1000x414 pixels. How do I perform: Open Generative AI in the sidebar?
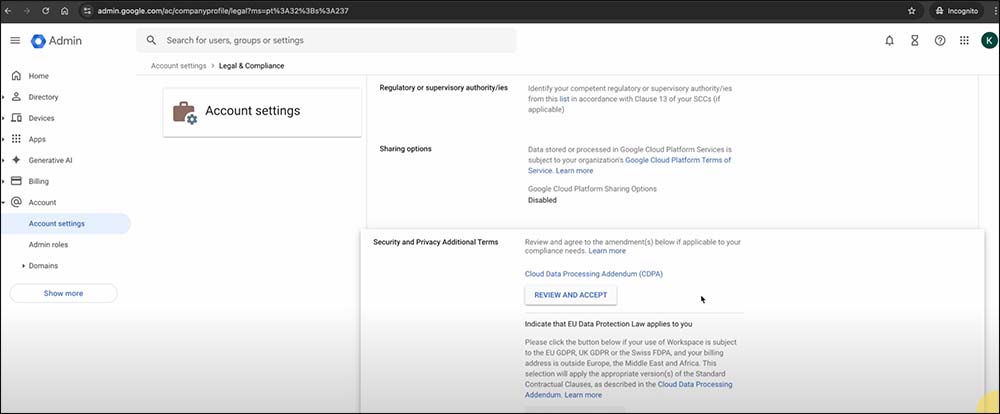click(50, 160)
